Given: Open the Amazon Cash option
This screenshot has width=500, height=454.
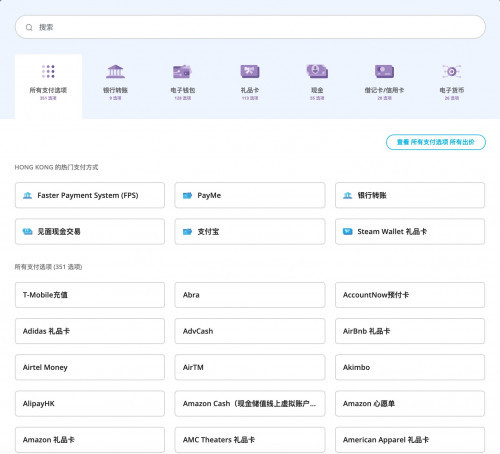Looking at the screenshot, I should (x=250, y=404).
